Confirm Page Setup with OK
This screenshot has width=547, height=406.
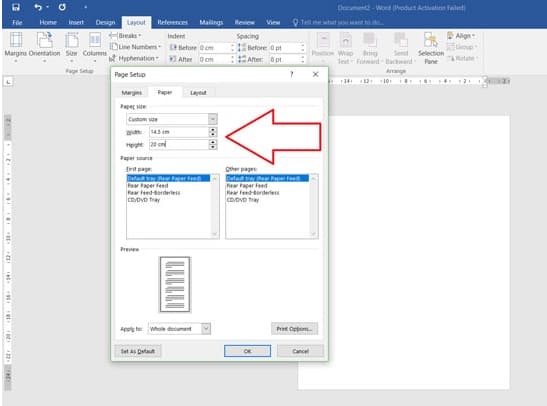[247, 351]
